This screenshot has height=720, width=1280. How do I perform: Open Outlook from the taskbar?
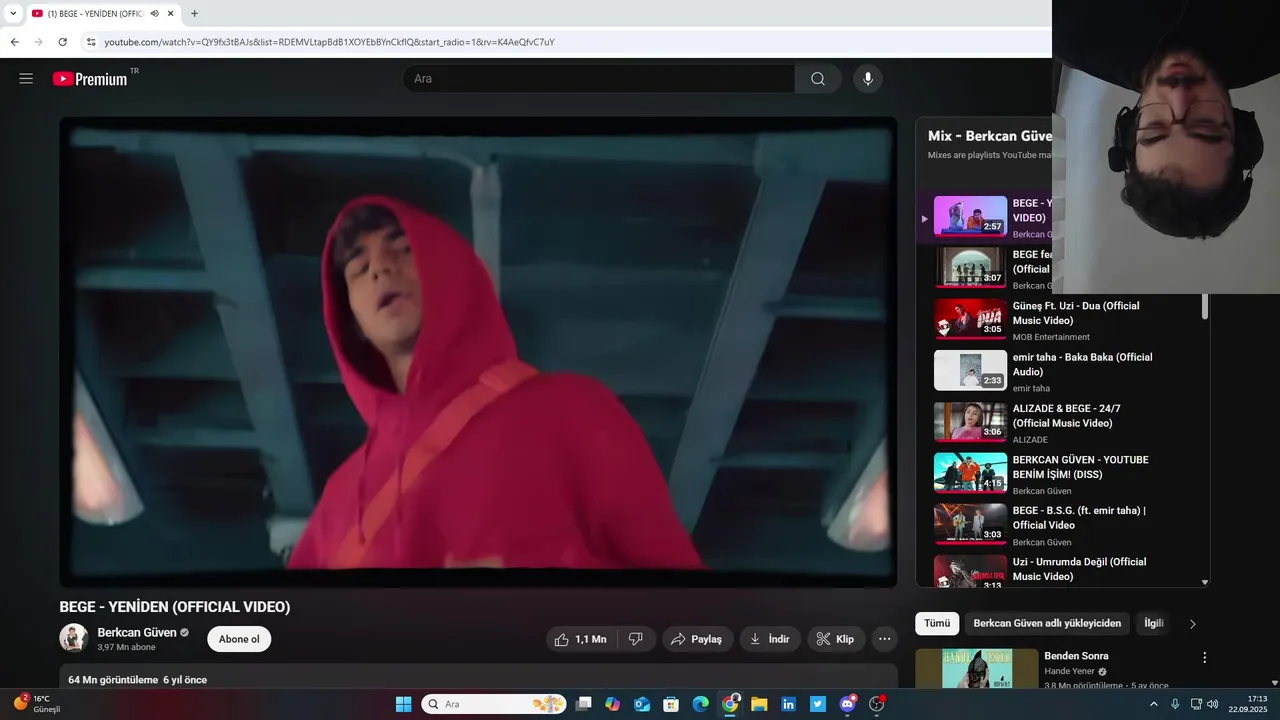642,704
